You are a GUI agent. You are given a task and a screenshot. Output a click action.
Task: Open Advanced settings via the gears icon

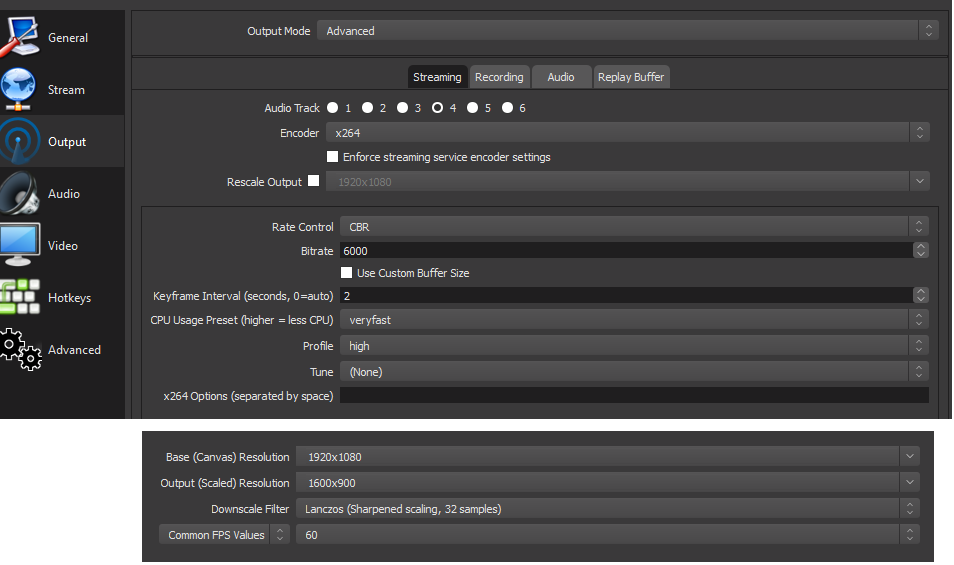[21, 350]
